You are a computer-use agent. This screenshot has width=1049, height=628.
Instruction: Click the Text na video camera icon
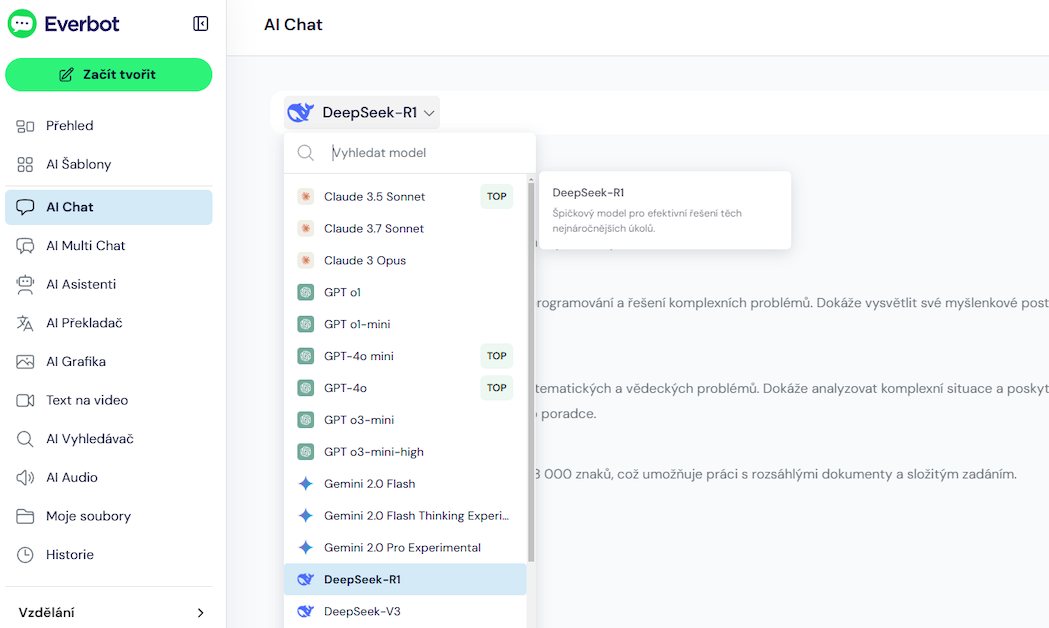25,401
